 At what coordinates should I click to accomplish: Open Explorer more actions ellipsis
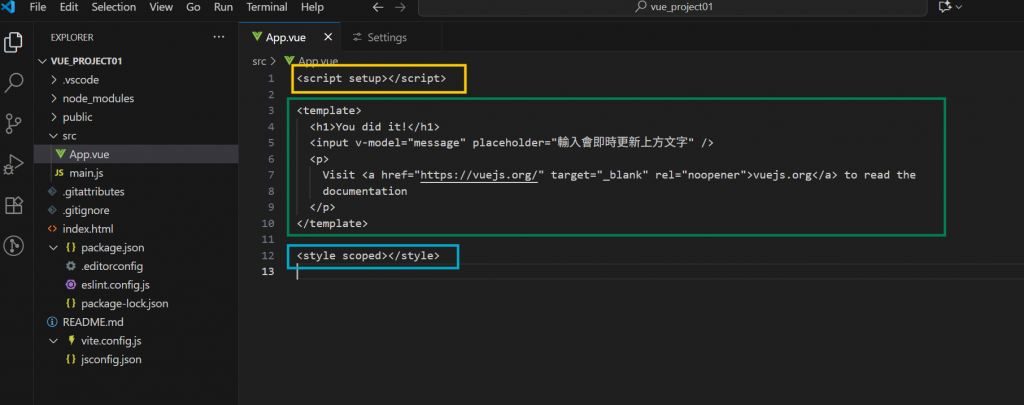219,37
